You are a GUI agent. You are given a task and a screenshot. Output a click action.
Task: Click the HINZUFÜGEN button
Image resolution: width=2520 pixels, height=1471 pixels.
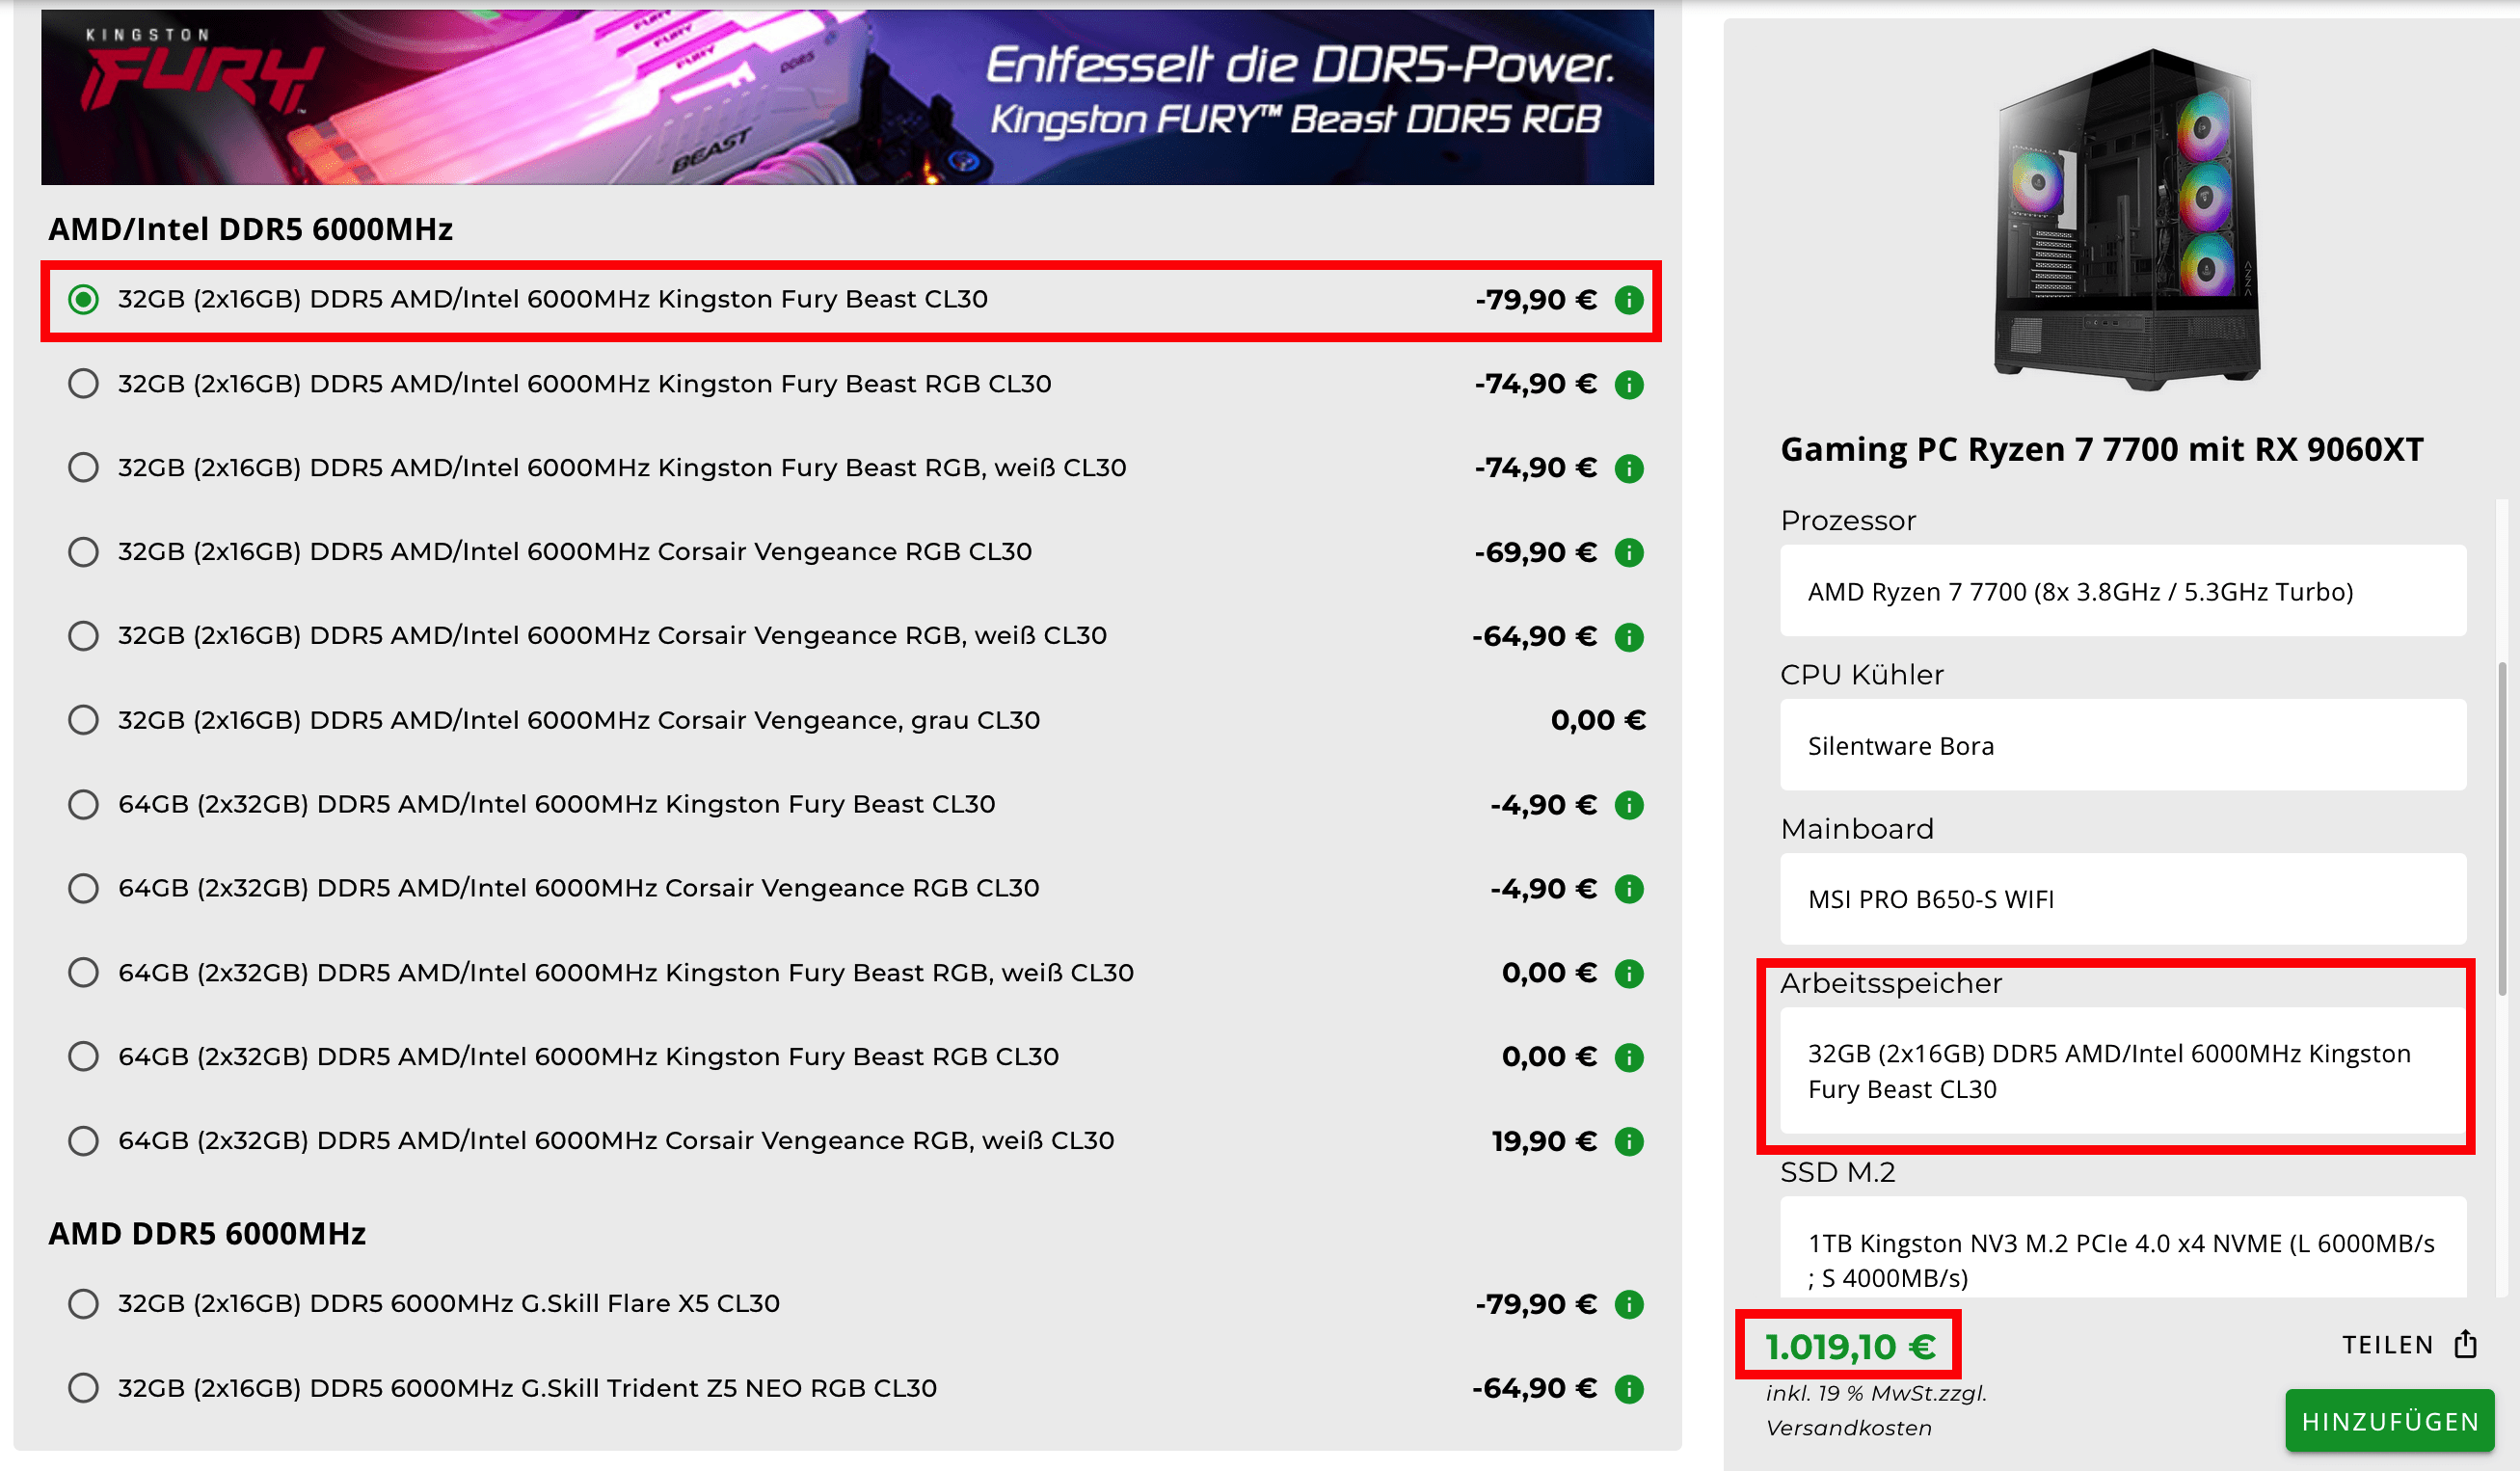click(2389, 1421)
